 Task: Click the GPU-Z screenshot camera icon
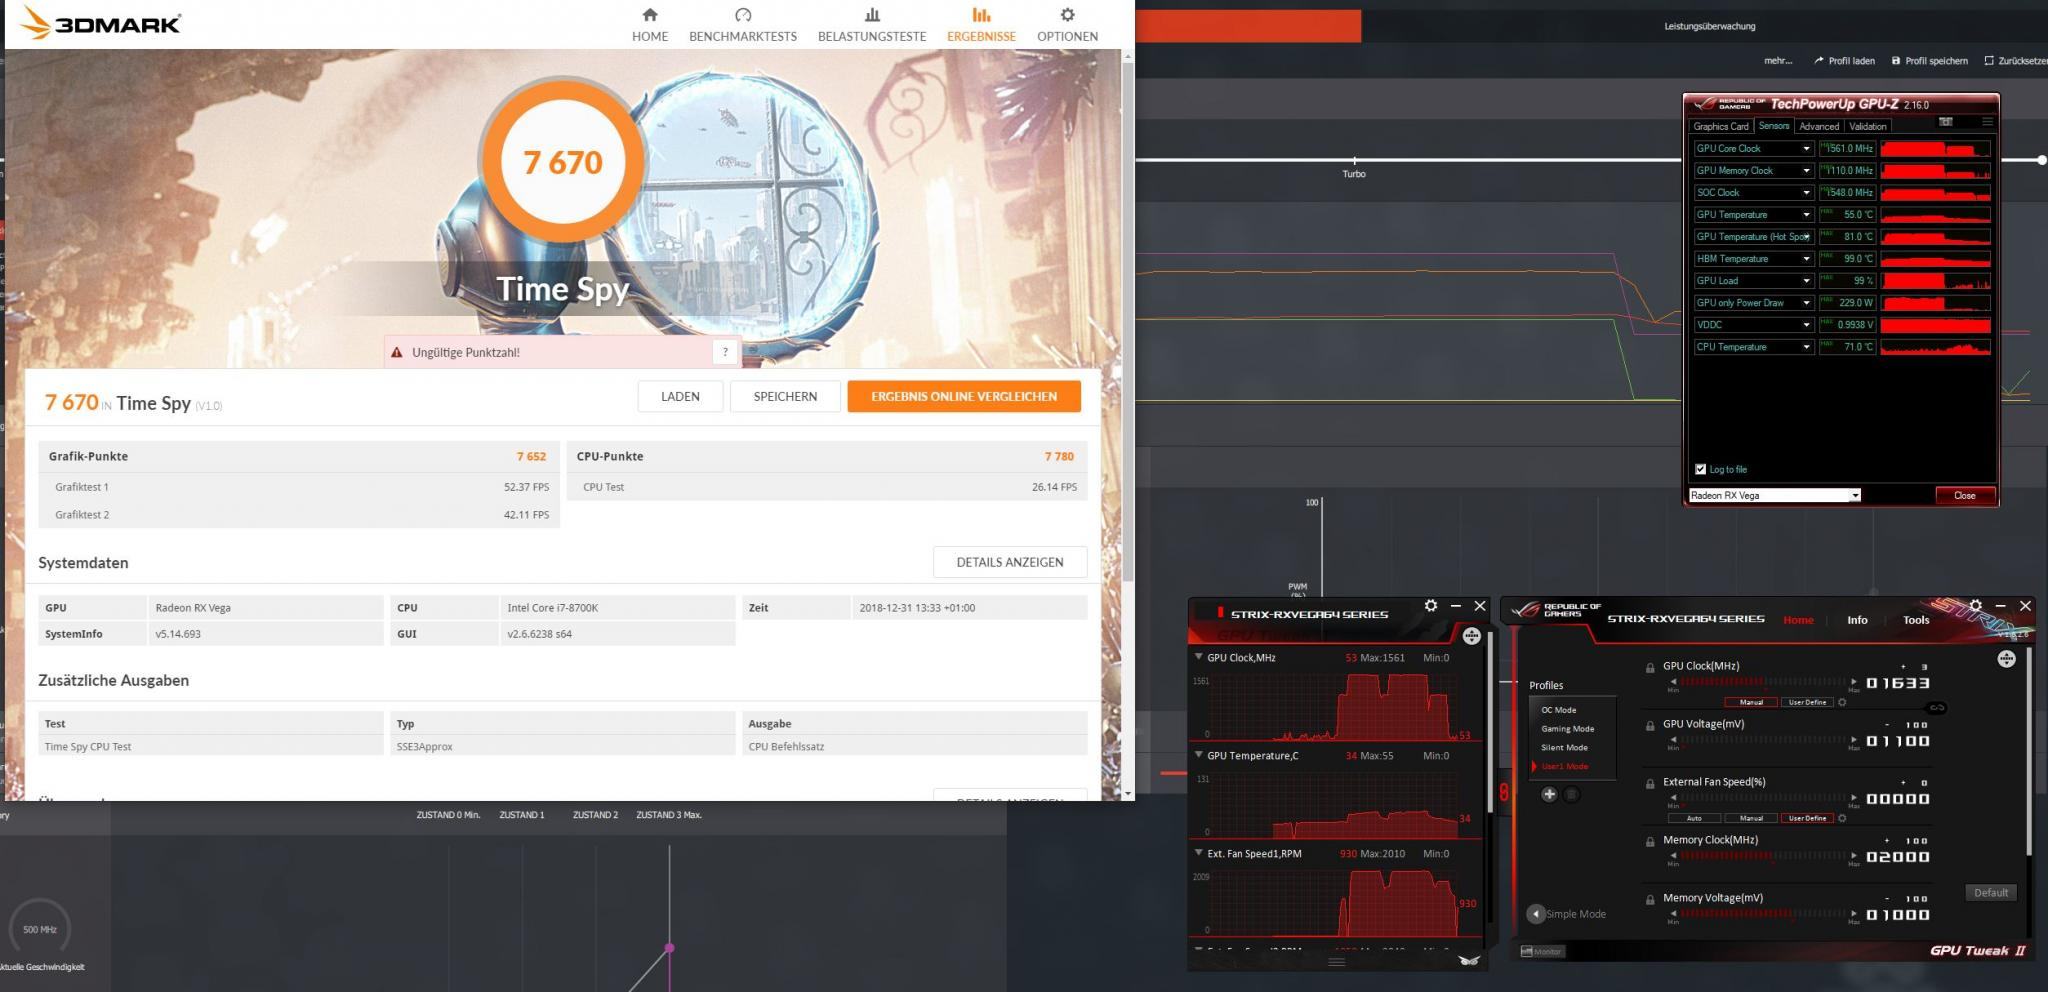(1945, 122)
